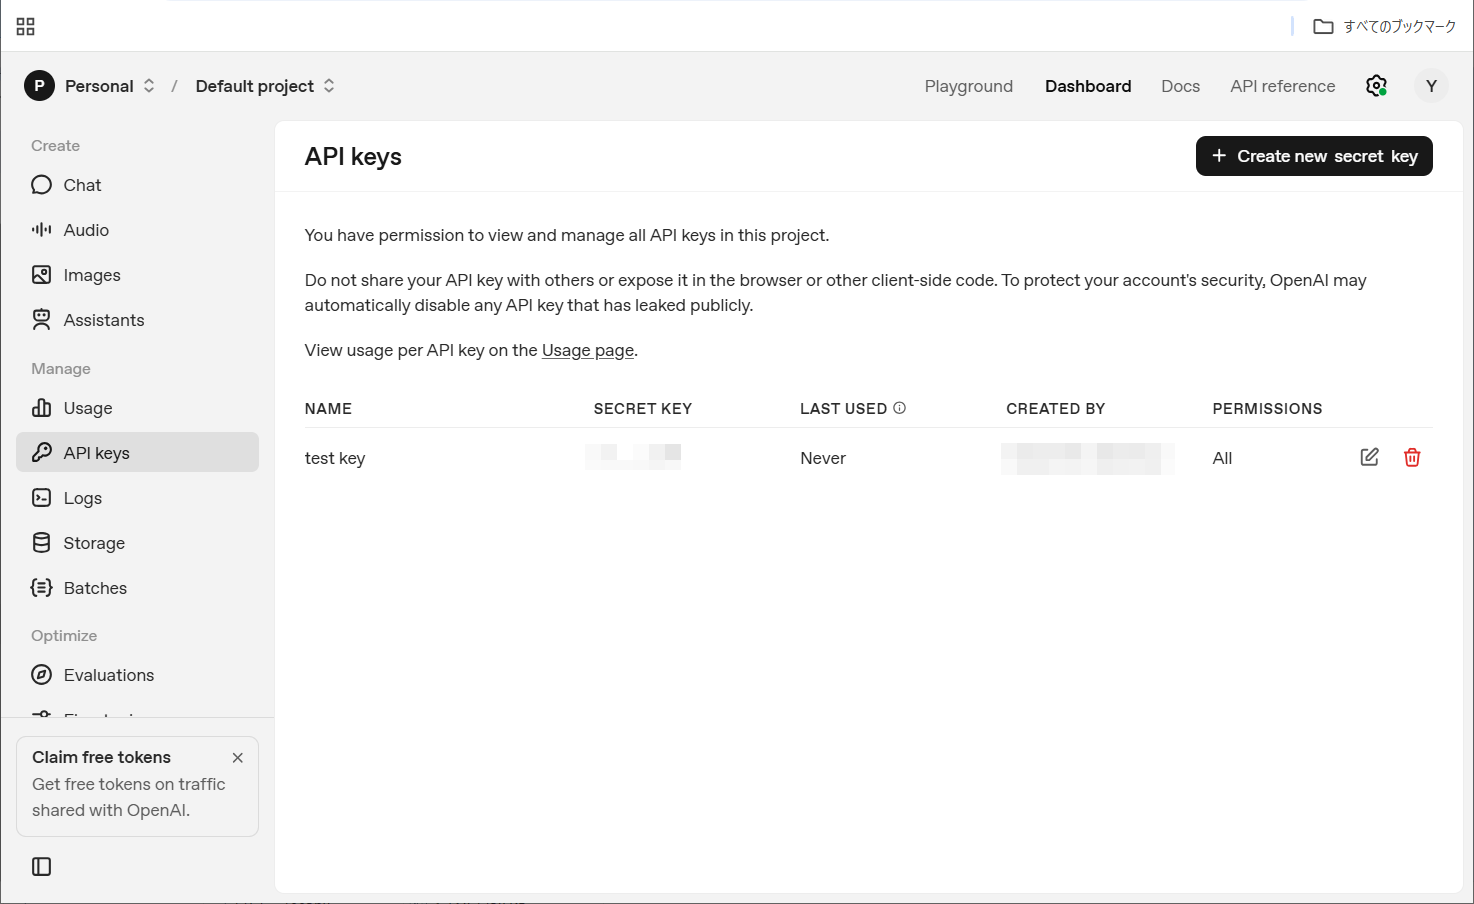Expand the Default project selector
This screenshot has height=904, width=1474.
click(265, 86)
